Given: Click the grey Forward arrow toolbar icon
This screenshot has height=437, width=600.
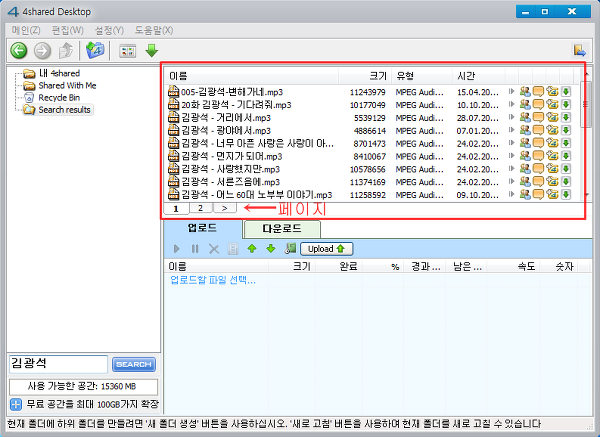Looking at the screenshot, I should coord(42,51).
